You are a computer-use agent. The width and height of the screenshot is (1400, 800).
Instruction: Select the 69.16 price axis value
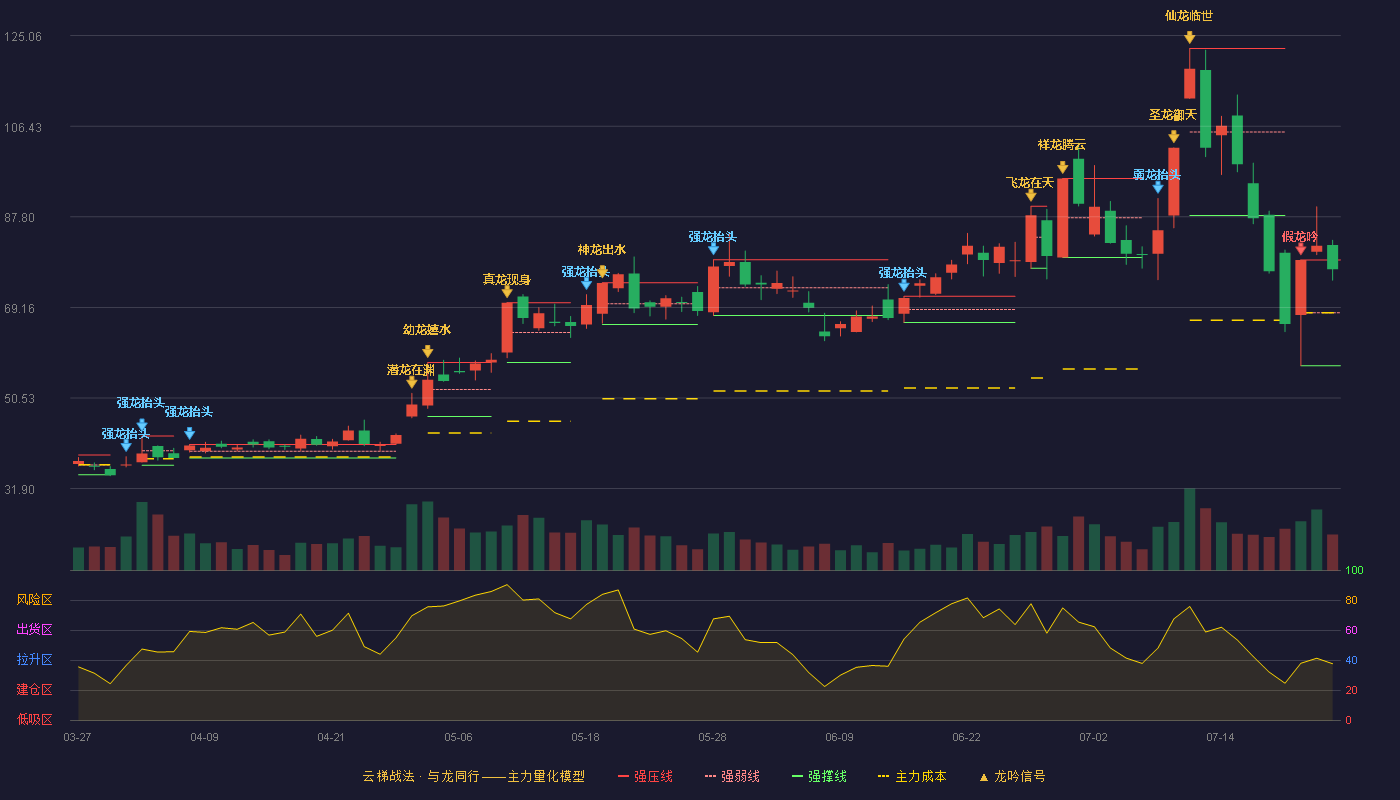pos(22,309)
